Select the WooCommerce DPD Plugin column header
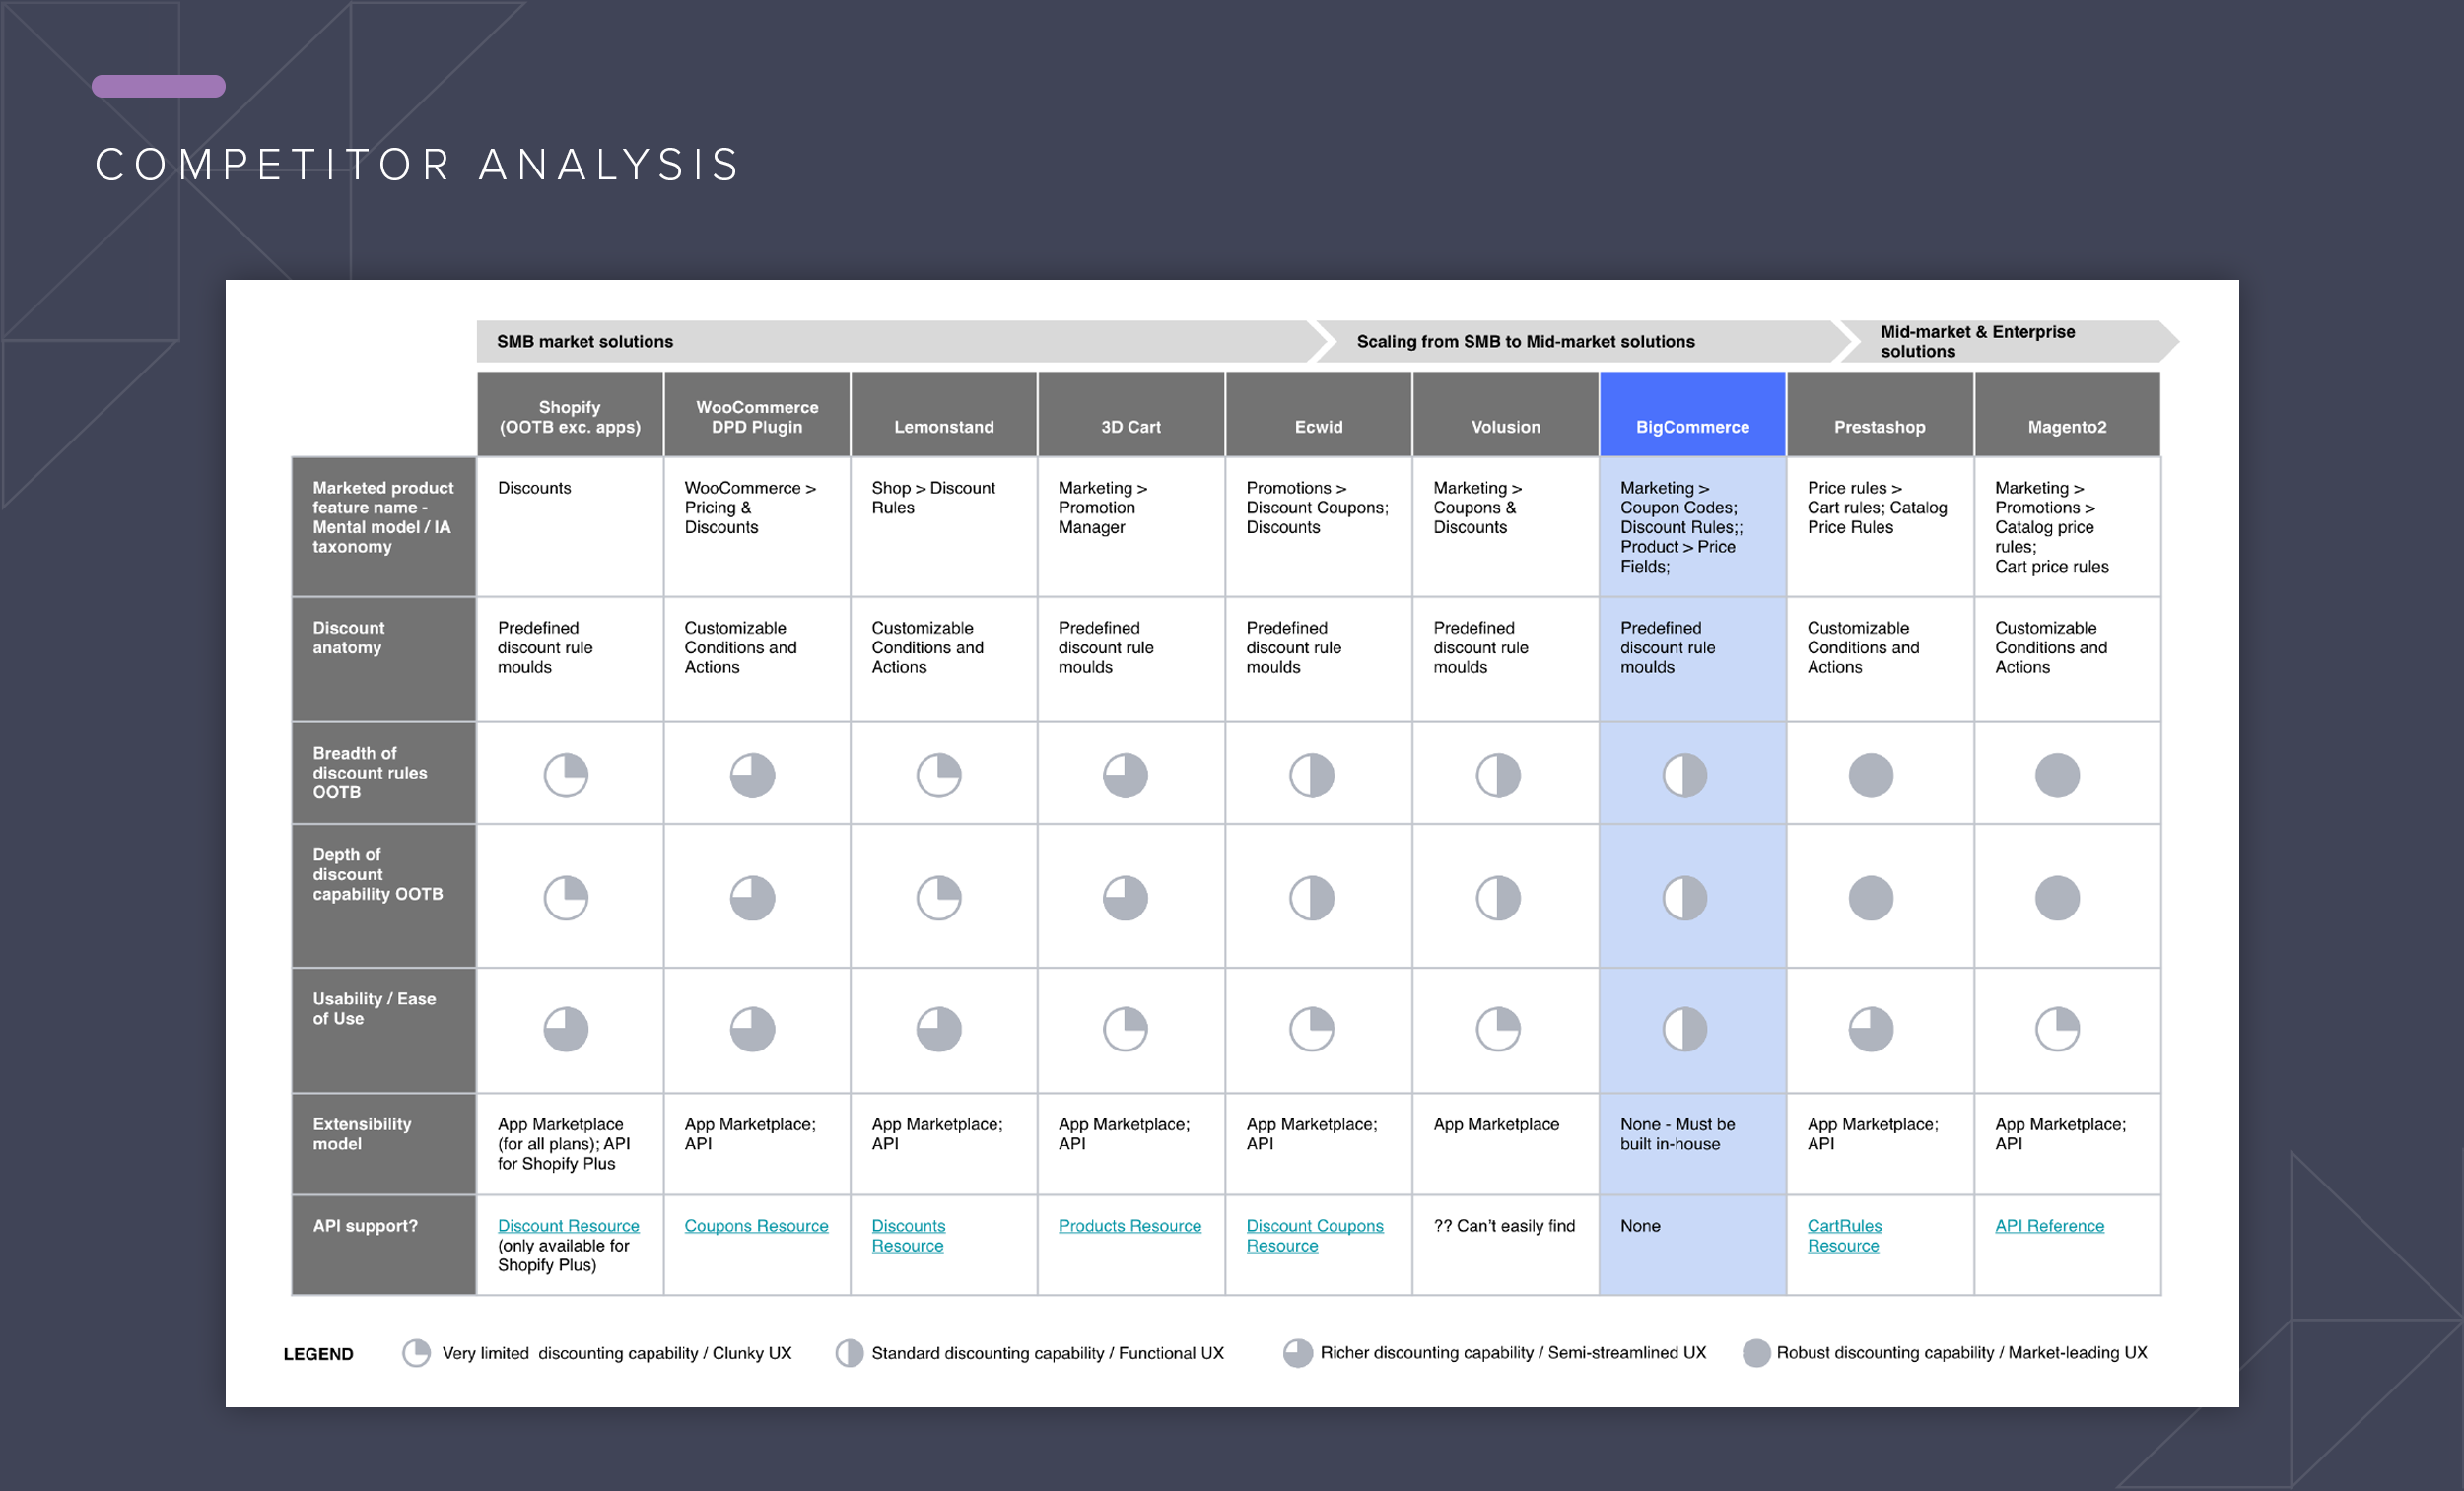 click(x=757, y=414)
